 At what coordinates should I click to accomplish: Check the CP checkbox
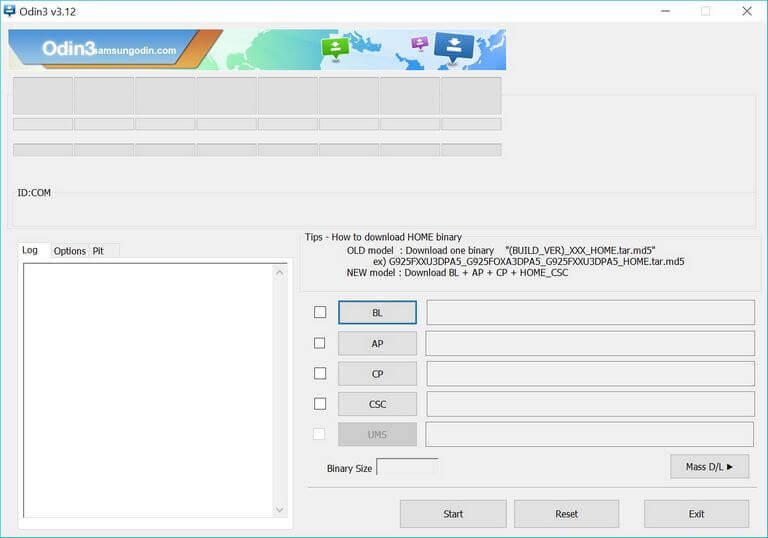point(320,373)
